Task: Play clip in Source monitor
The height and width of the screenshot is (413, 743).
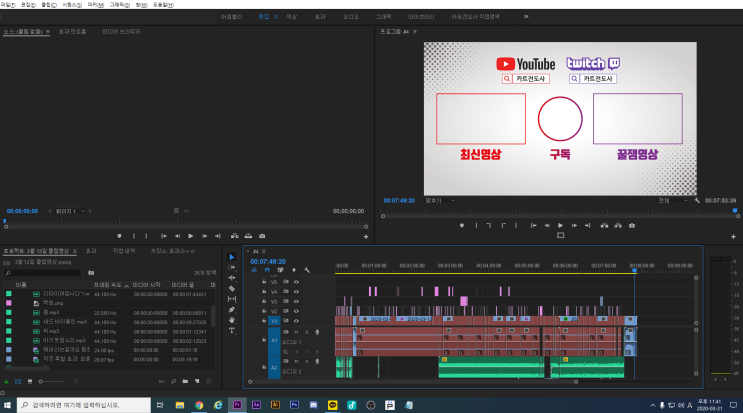Action: pyautogui.click(x=190, y=236)
